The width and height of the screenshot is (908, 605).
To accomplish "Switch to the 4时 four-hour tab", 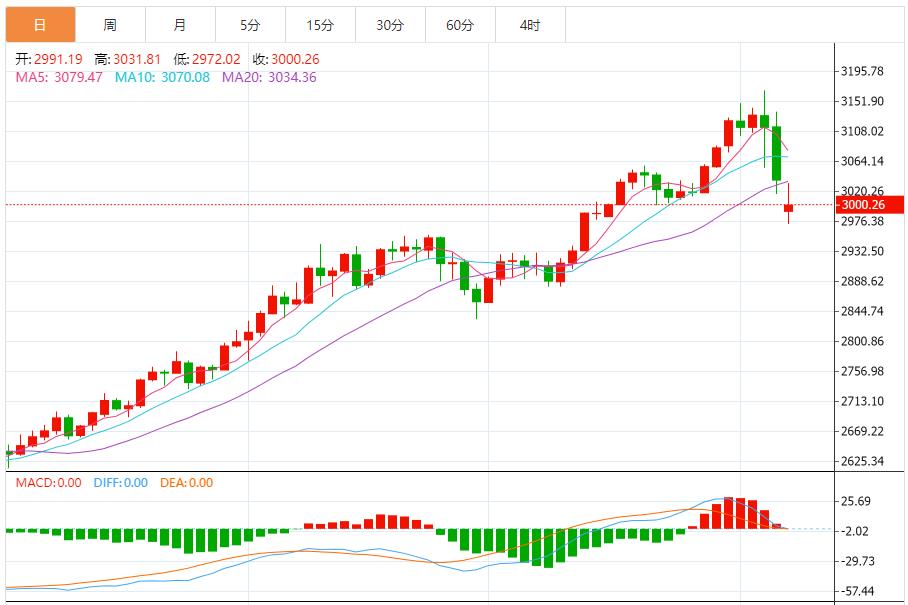I will (x=530, y=25).
